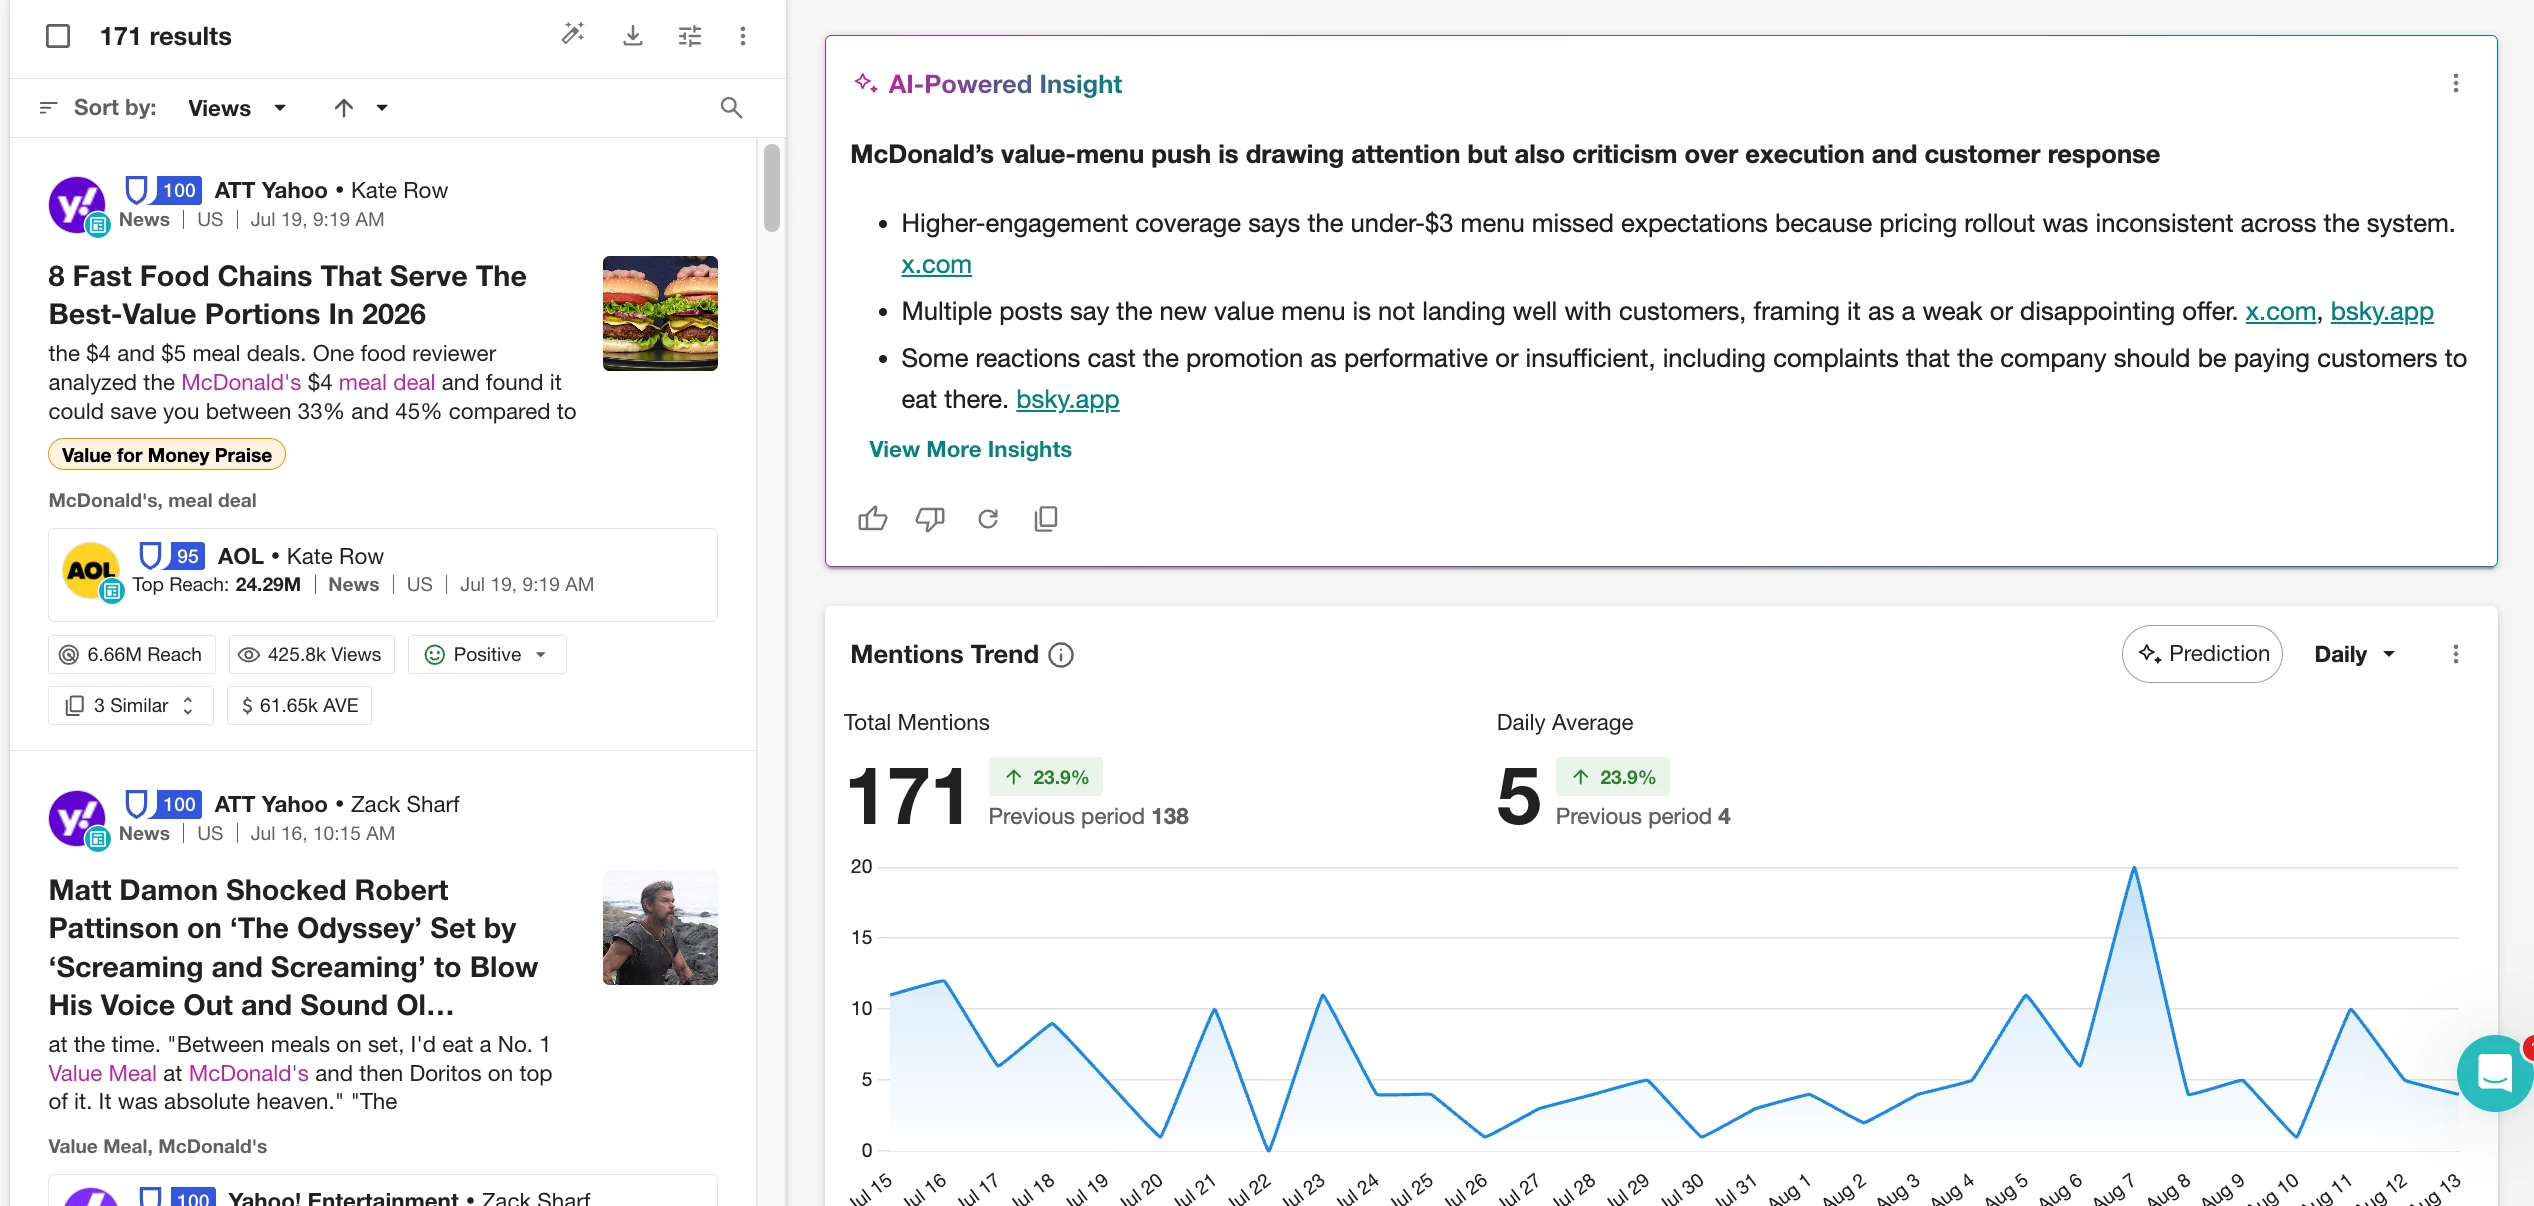Change the Positive sentiment dropdown
The image size is (2534, 1206).
(487, 655)
